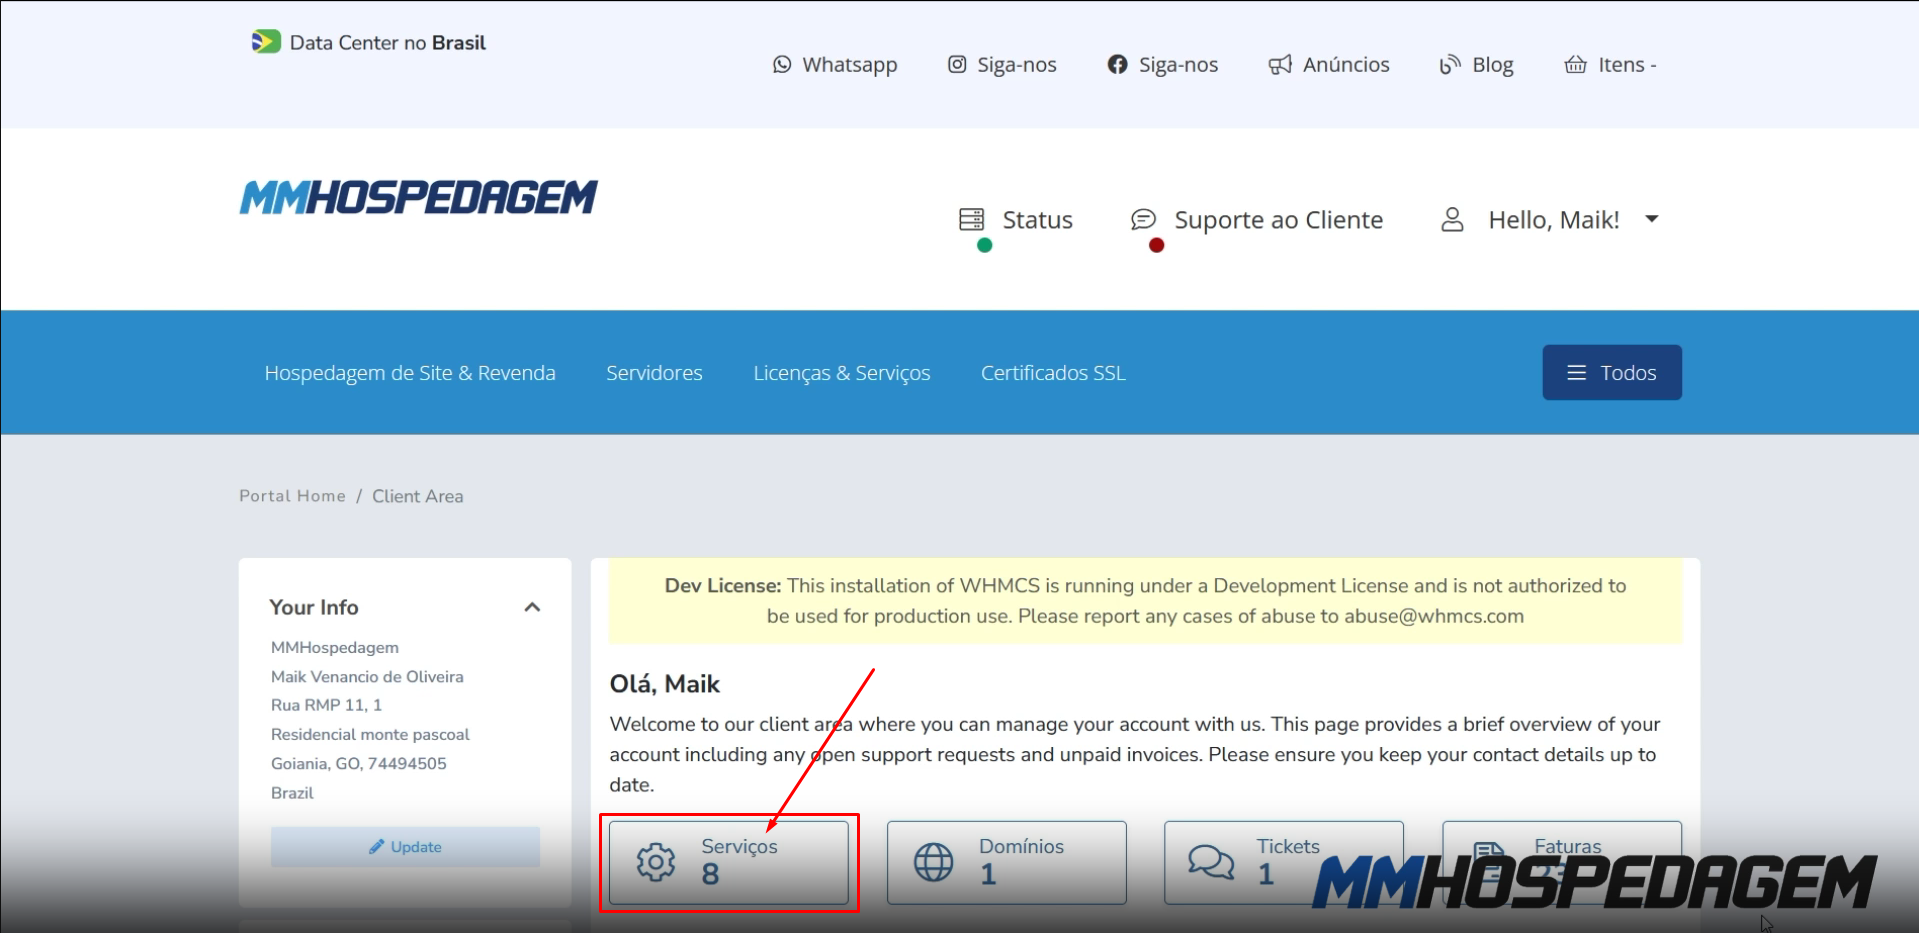Open the Servidores menu item

pos(654,373)
